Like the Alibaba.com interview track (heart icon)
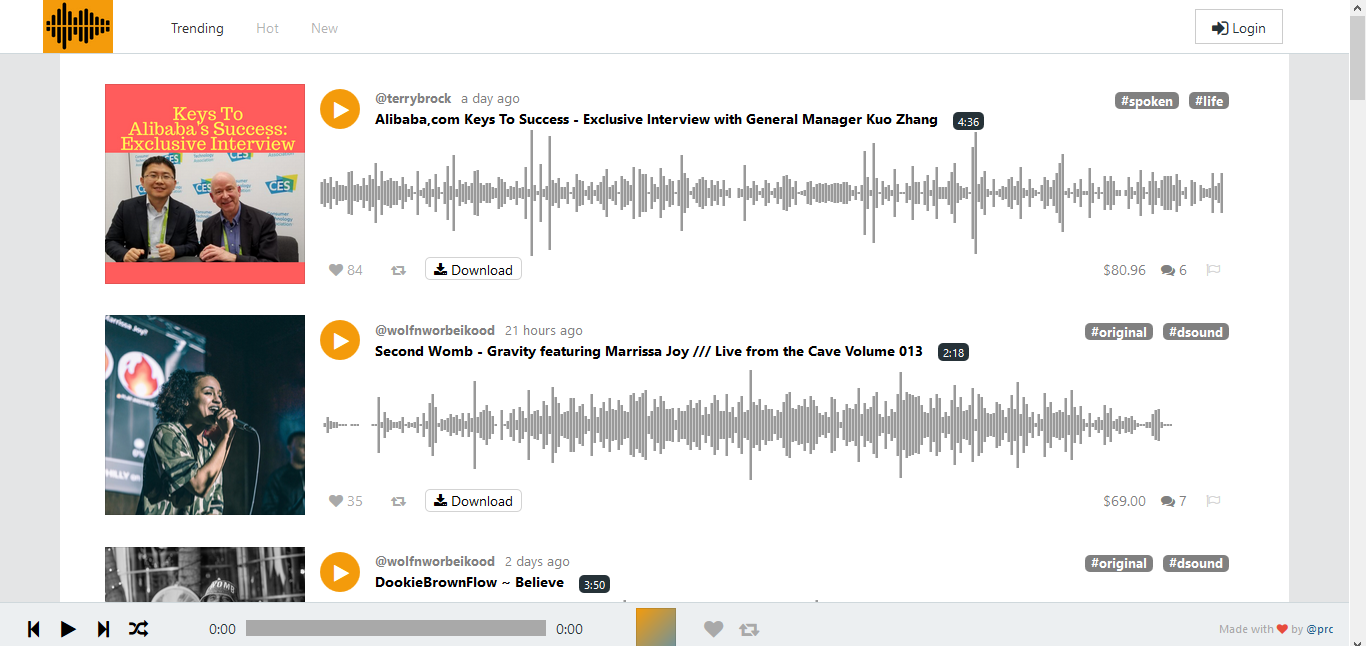This screenshot has width=1366, height=646. coord(336,270)
